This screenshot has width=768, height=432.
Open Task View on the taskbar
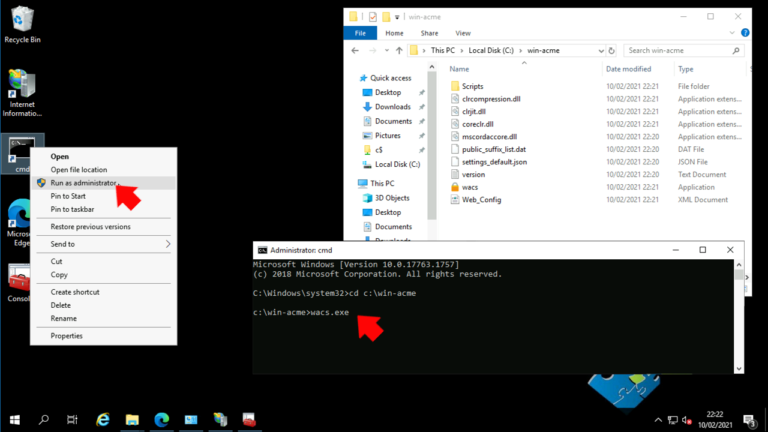(72, 420)
